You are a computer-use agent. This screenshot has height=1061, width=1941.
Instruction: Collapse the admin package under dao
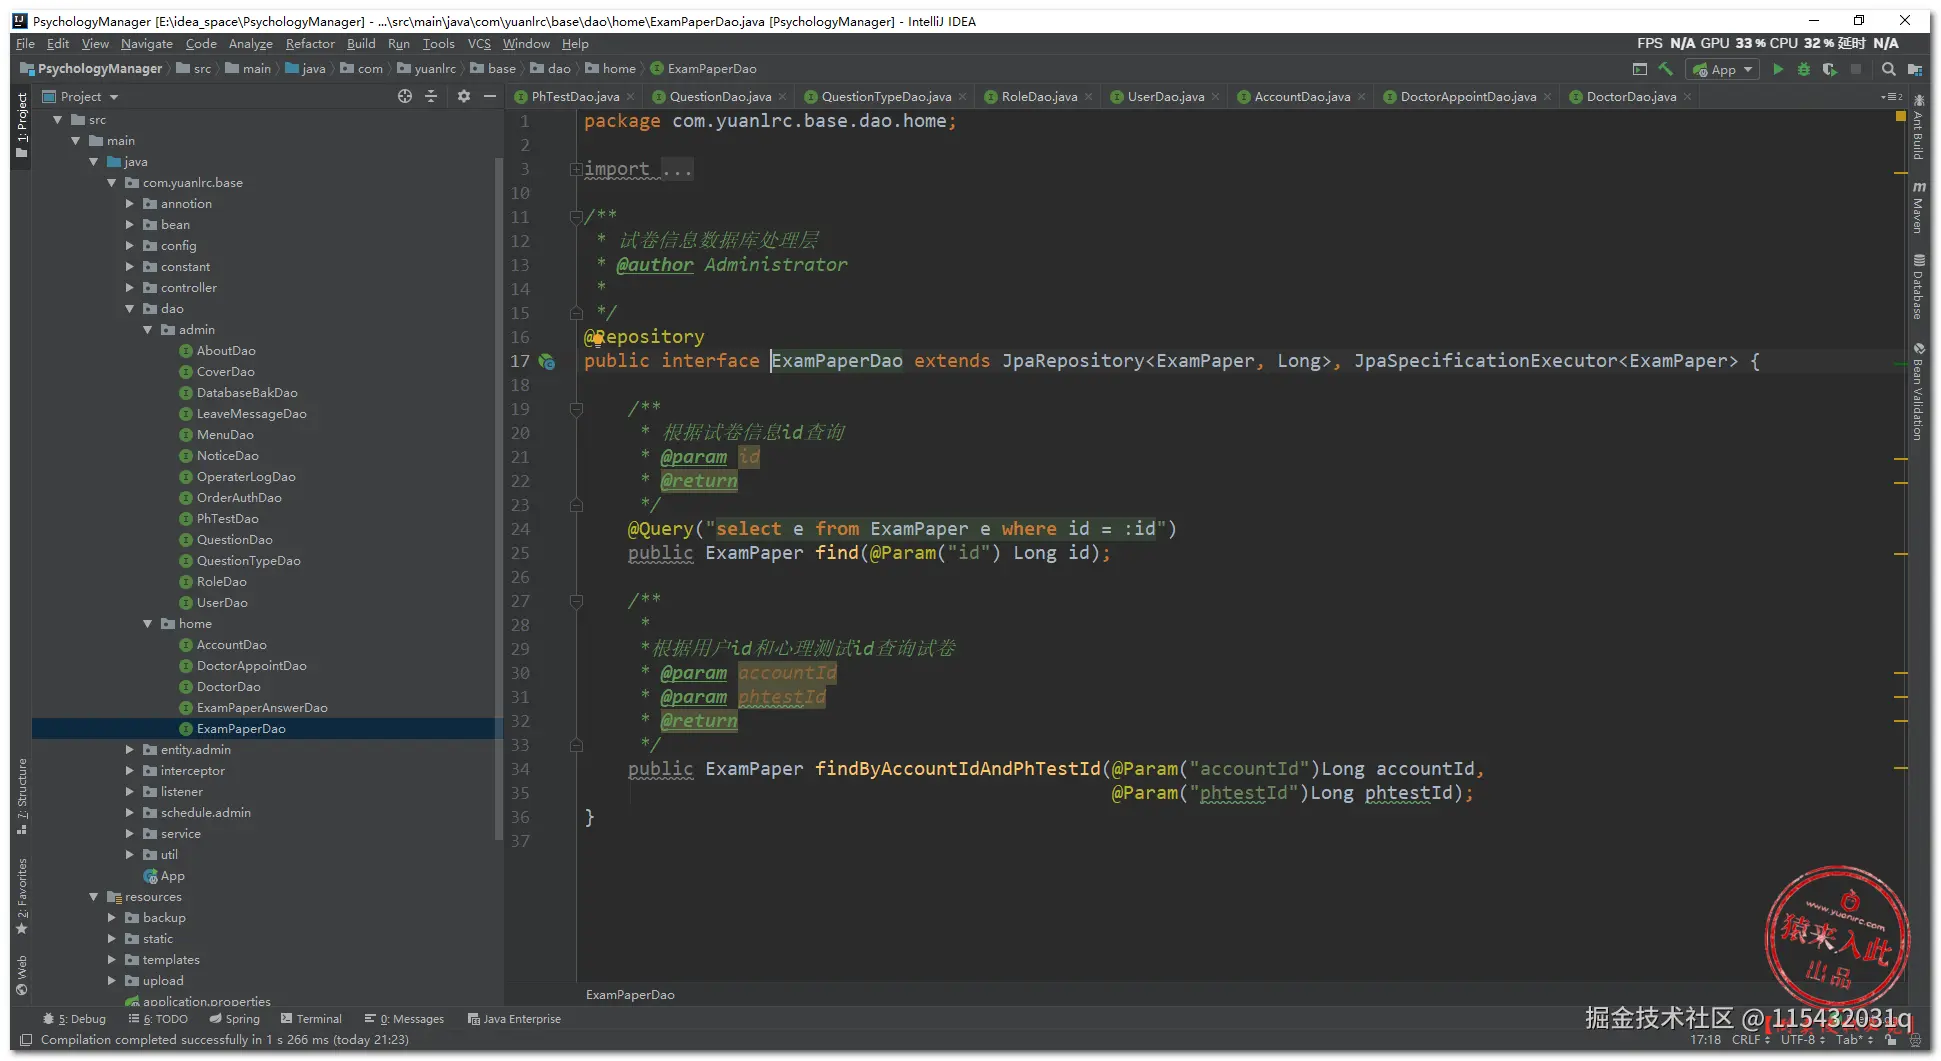pyautogui.click(x=148, y=330)
